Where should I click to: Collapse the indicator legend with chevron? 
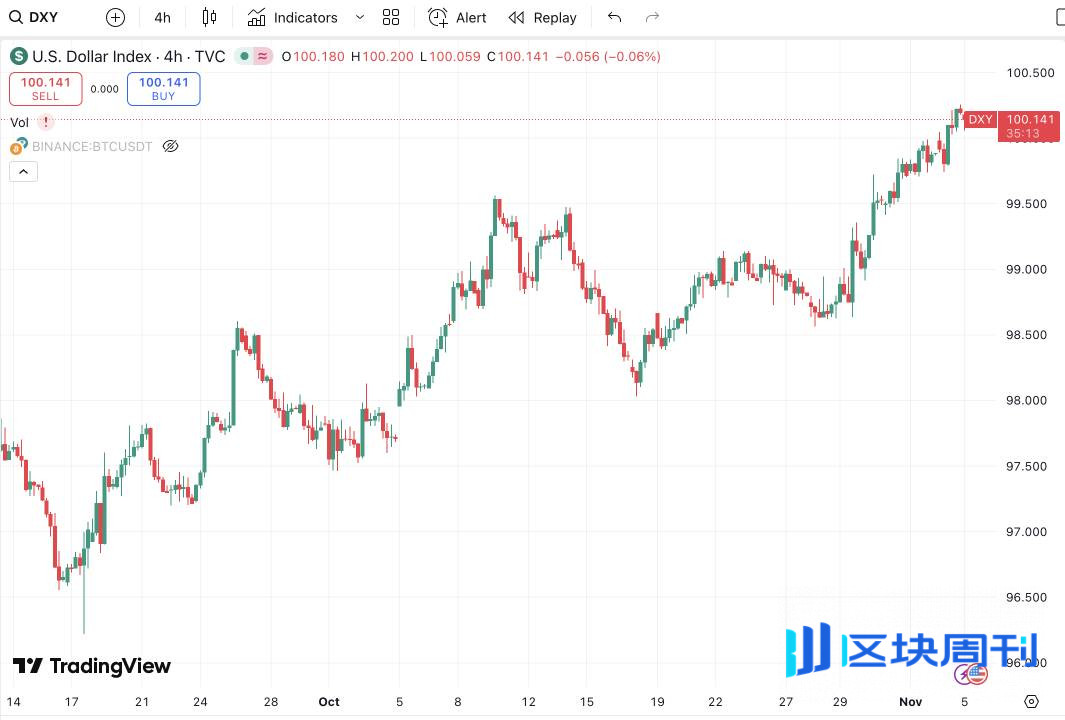pos(24,172)
